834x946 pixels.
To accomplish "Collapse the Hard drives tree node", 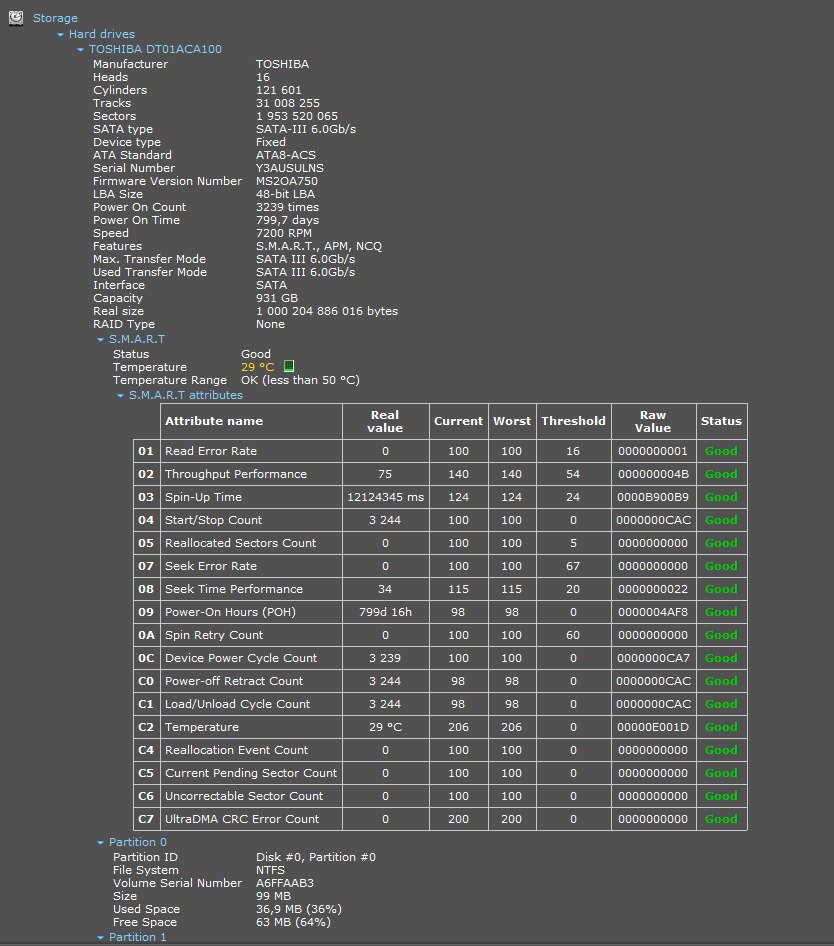I will click(60, 34).
